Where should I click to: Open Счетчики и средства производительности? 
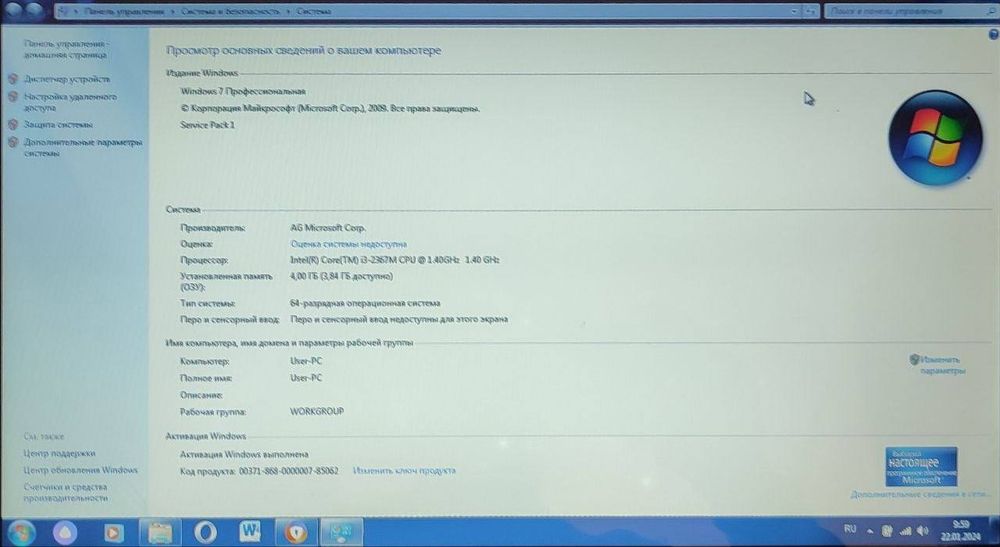coord(66,492)
